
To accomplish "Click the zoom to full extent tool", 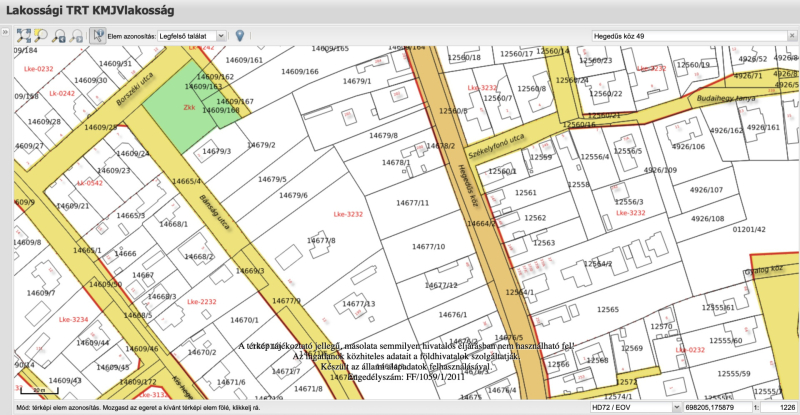I will click(x=23, y=35).
